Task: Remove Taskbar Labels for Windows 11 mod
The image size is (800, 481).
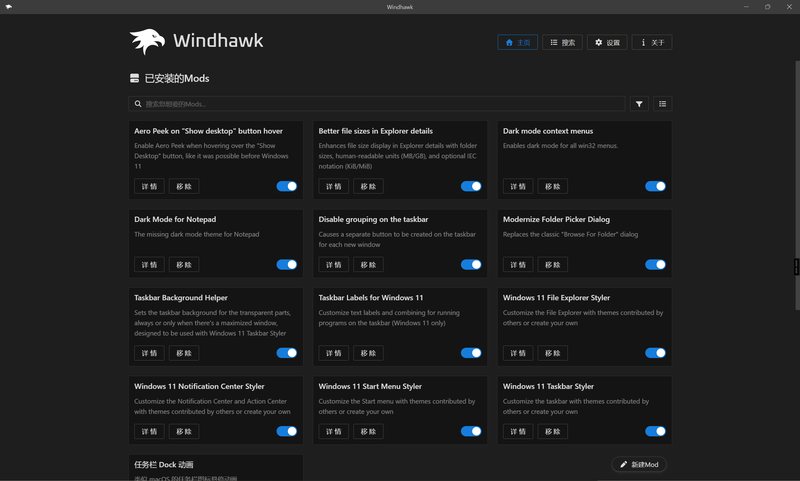Action: click(368, 353)
